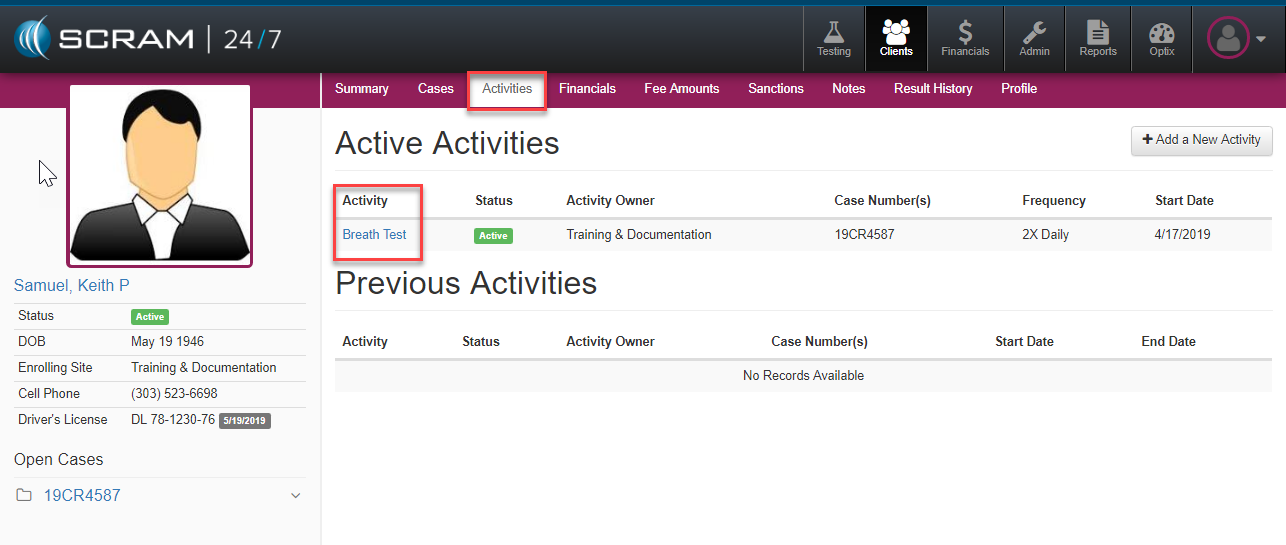Select the Fee Amounts tab
This screenshot has width=1286, height=545.
(681, 89)
